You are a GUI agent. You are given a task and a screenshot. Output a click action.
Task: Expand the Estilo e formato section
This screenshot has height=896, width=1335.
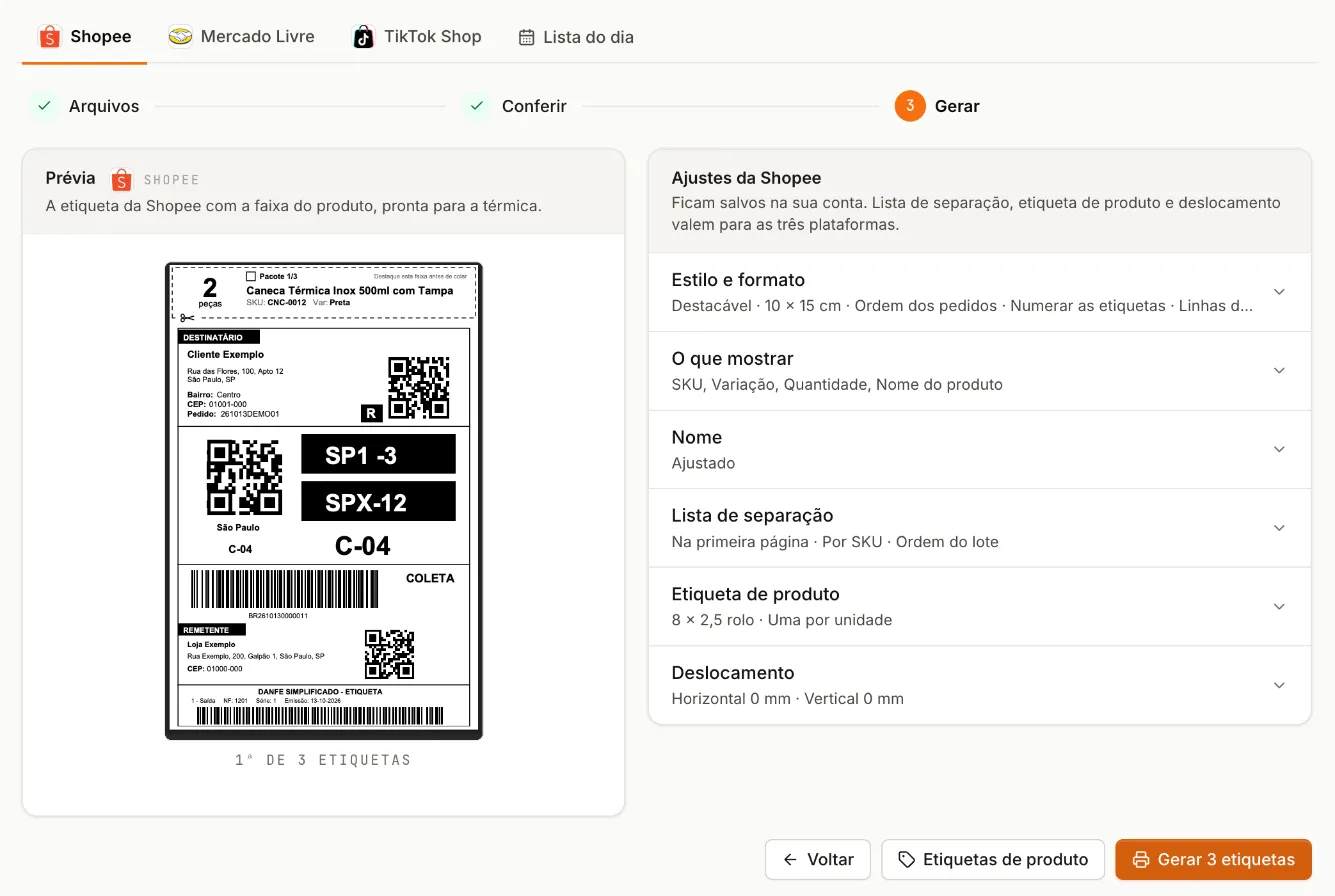980,292
